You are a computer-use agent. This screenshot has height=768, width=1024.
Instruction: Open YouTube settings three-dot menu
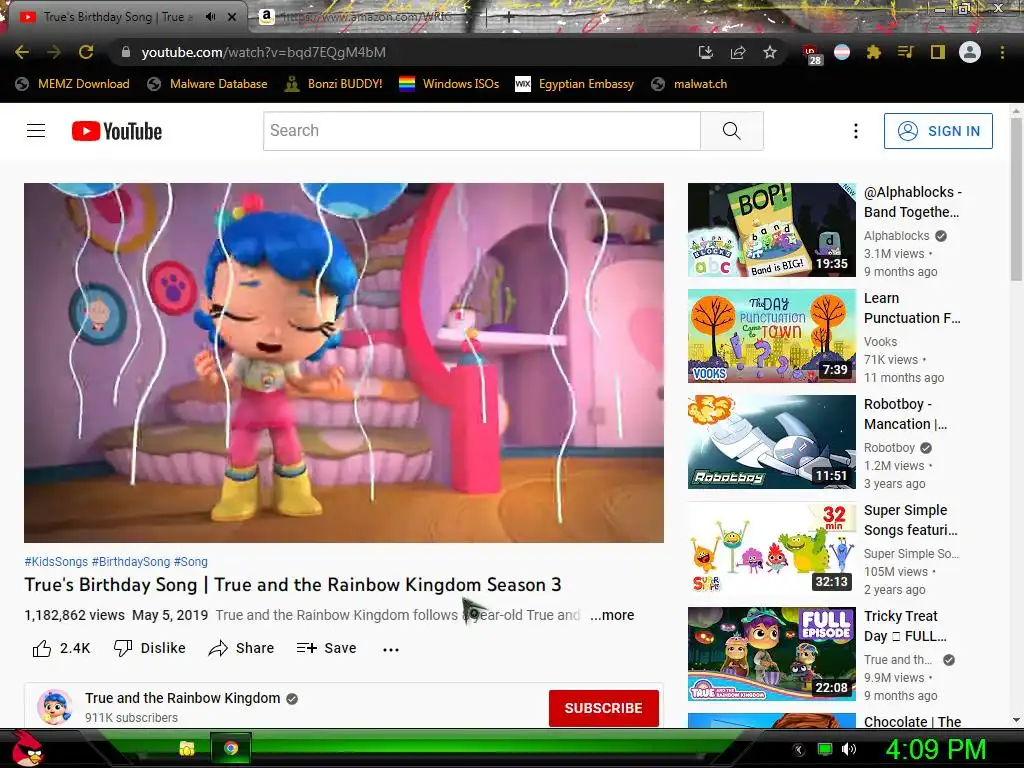click(856, 131)
